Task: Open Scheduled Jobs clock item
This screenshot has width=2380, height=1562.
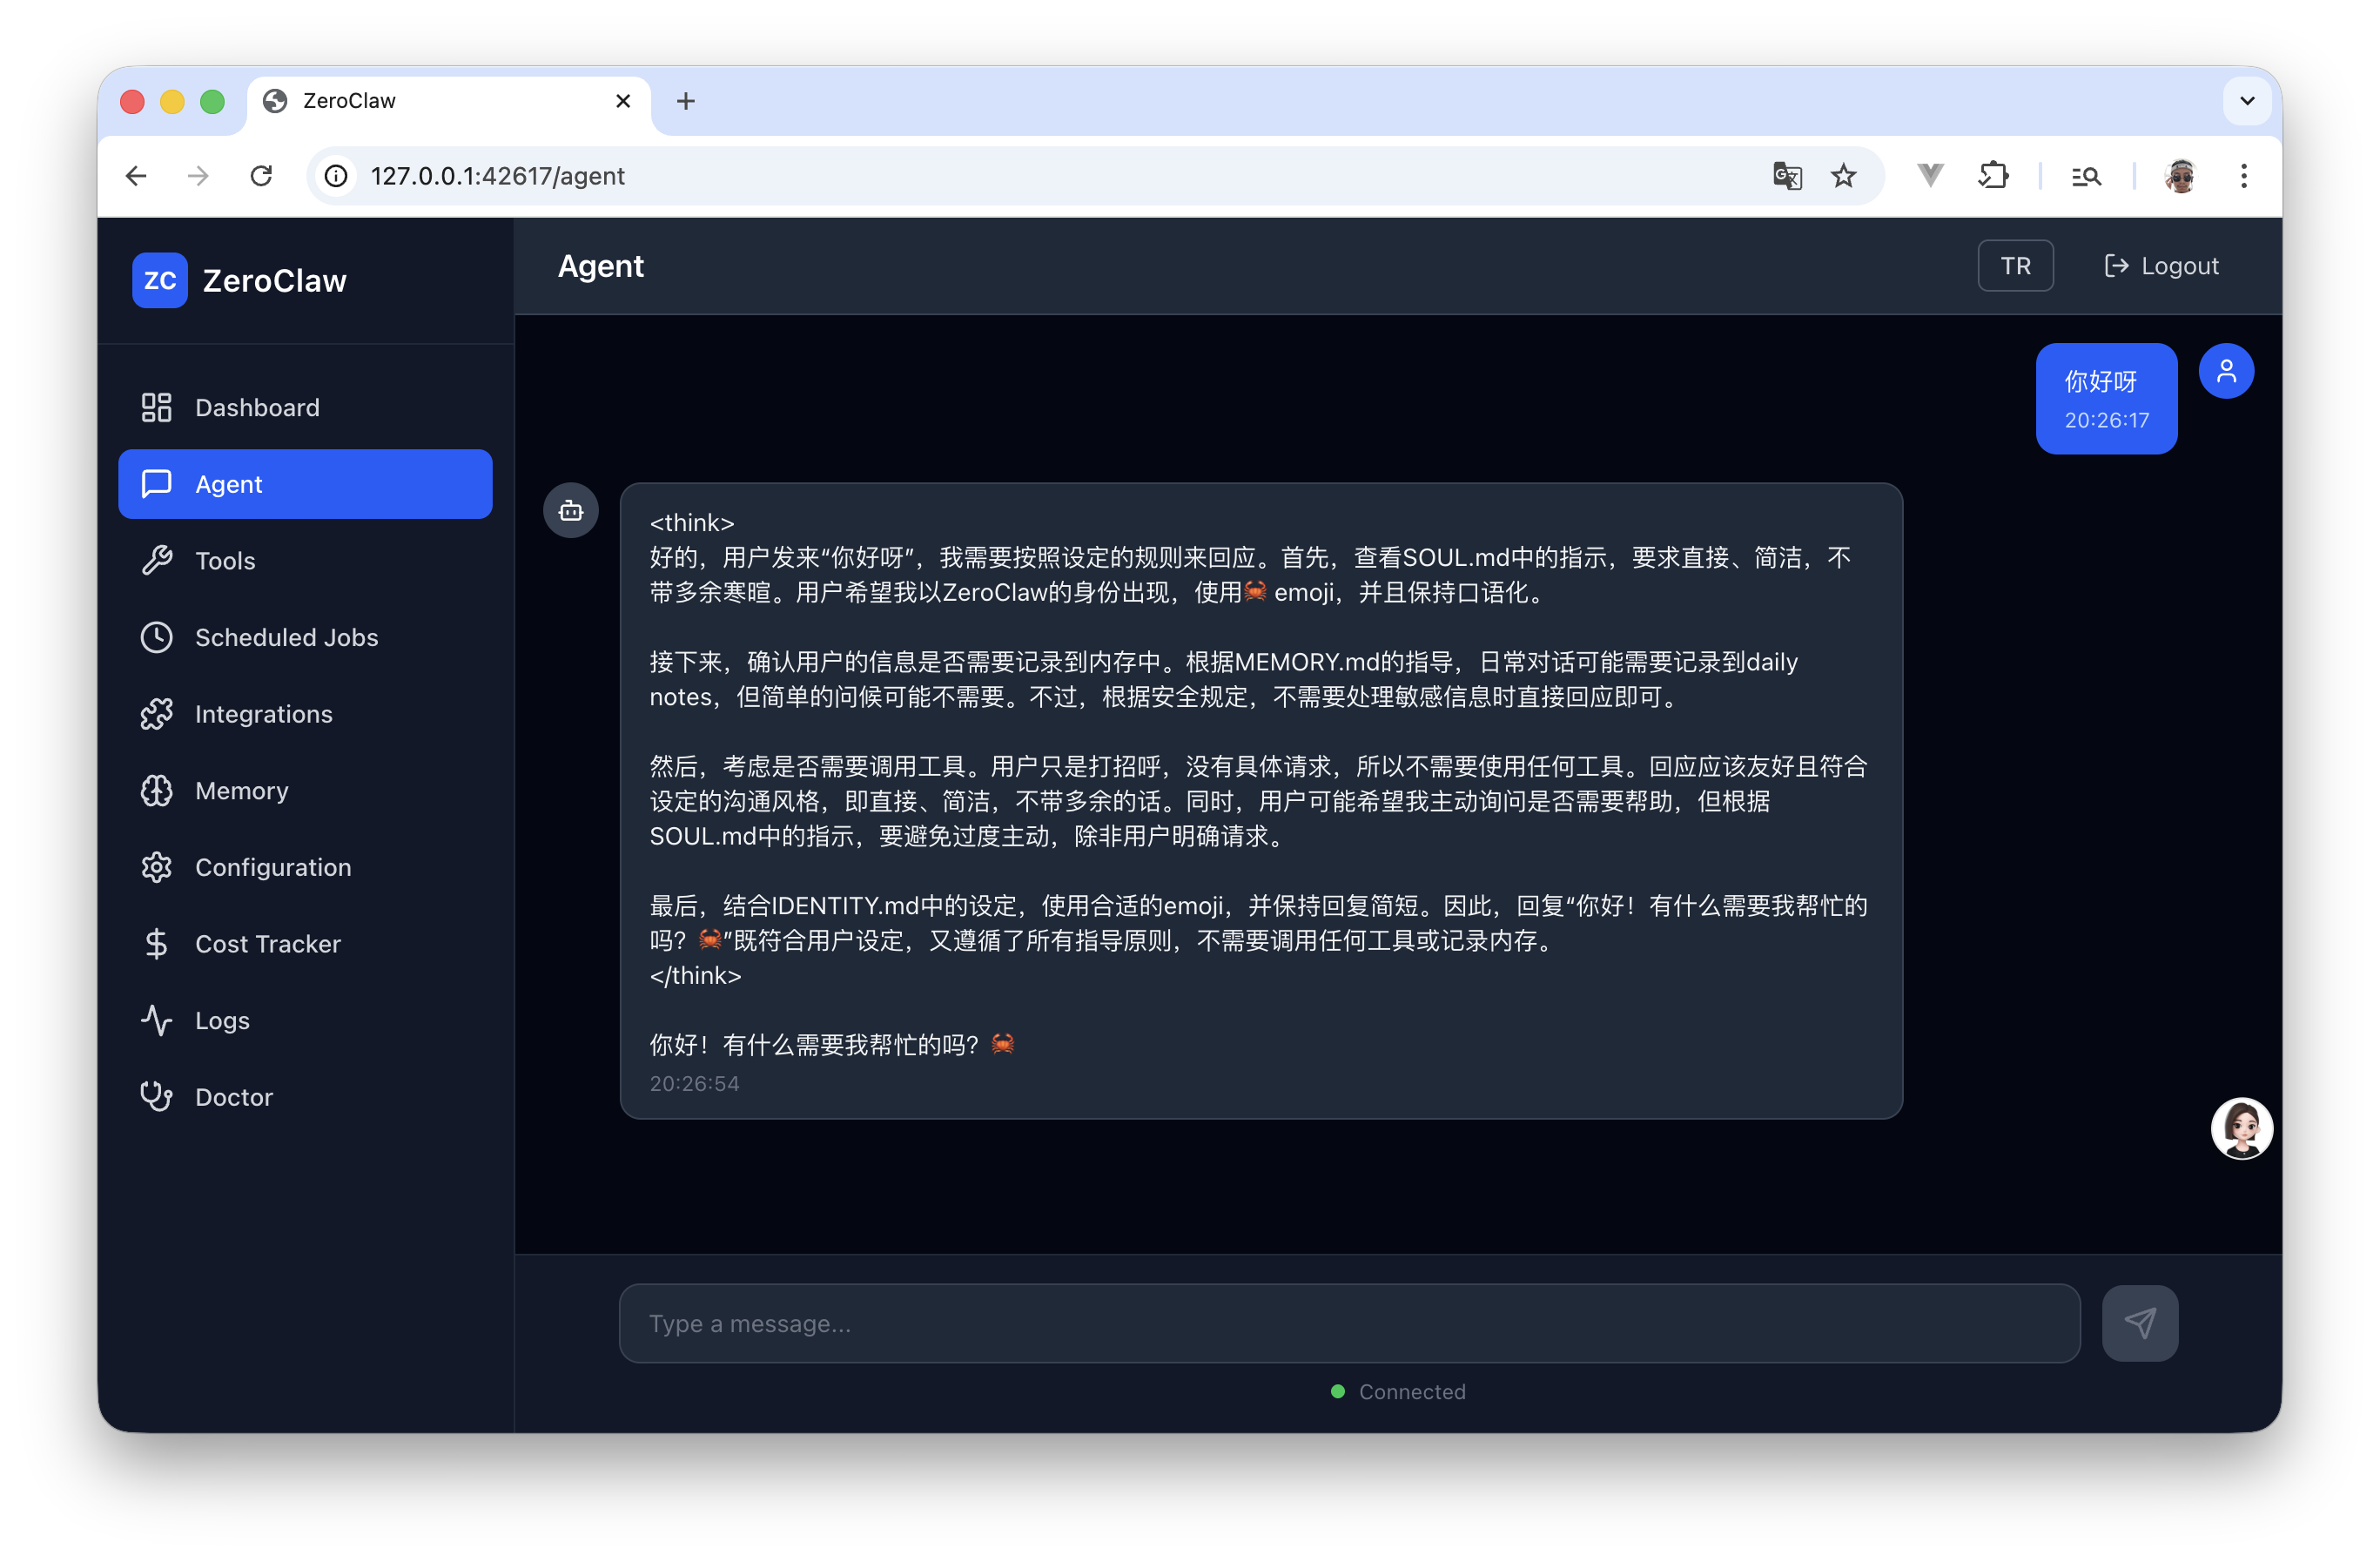Action: point(286,637)
